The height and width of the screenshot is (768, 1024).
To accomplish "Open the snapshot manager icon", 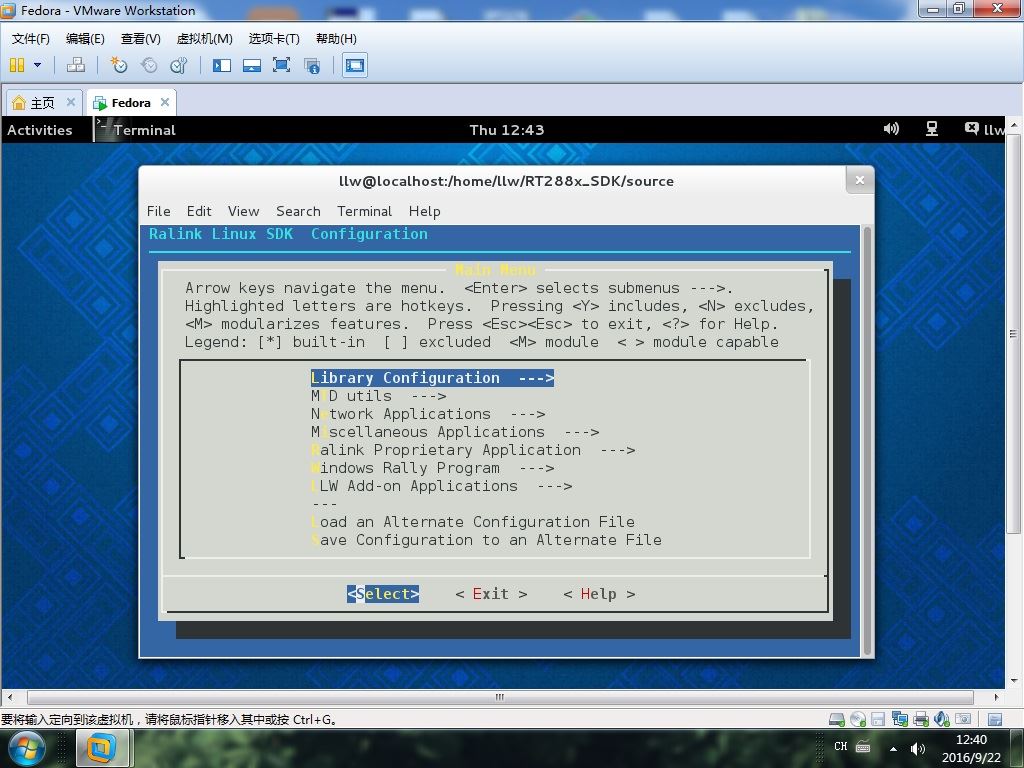I will click(x=178, y=65).
